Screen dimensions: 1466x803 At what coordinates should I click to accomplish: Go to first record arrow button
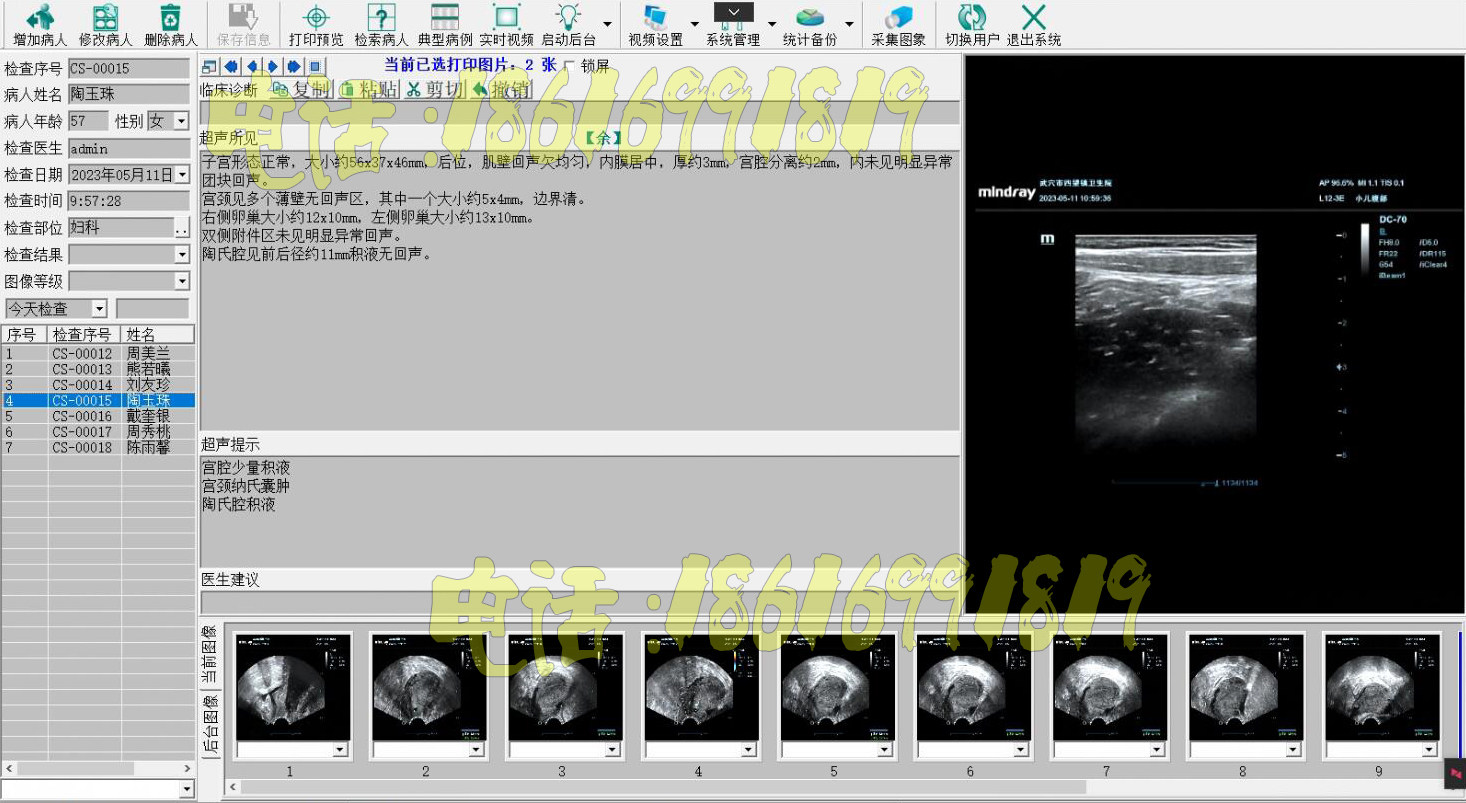click(x=231, y=67)
